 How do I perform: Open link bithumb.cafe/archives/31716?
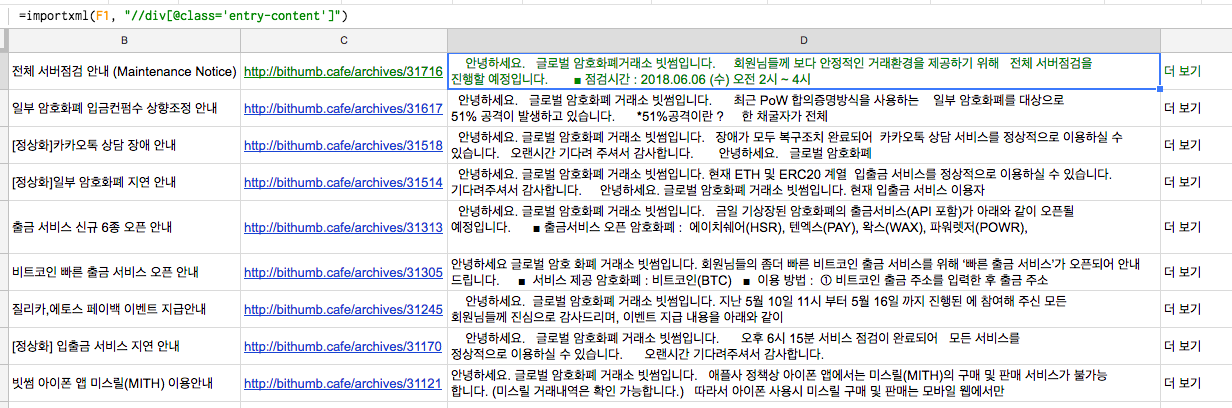pos(343,72)
